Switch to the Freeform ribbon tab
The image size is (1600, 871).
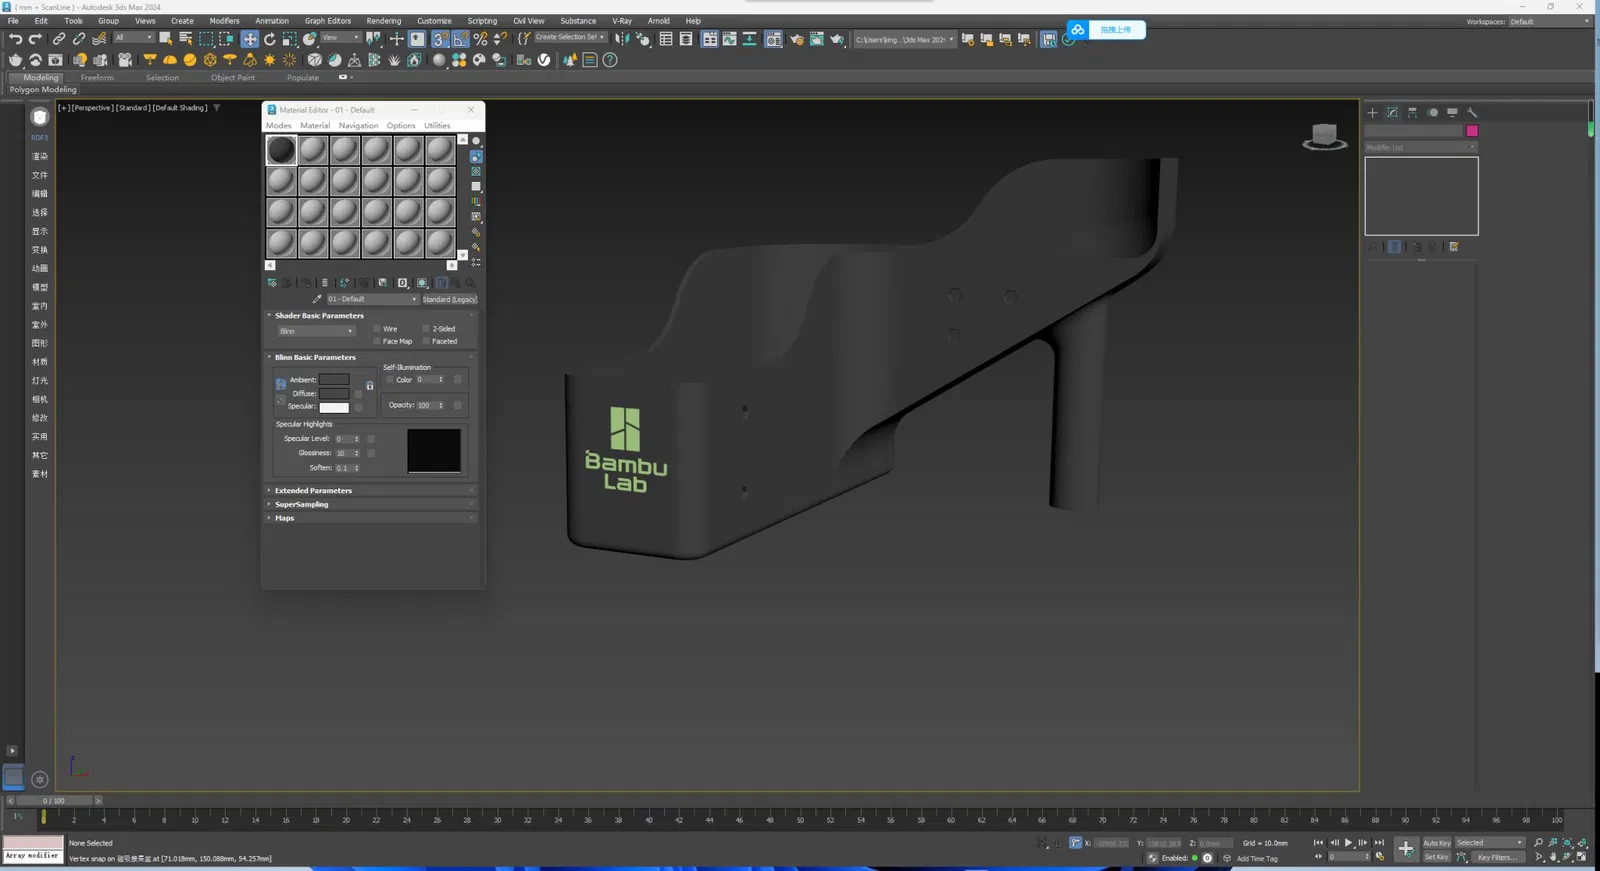tap(97, 77)
